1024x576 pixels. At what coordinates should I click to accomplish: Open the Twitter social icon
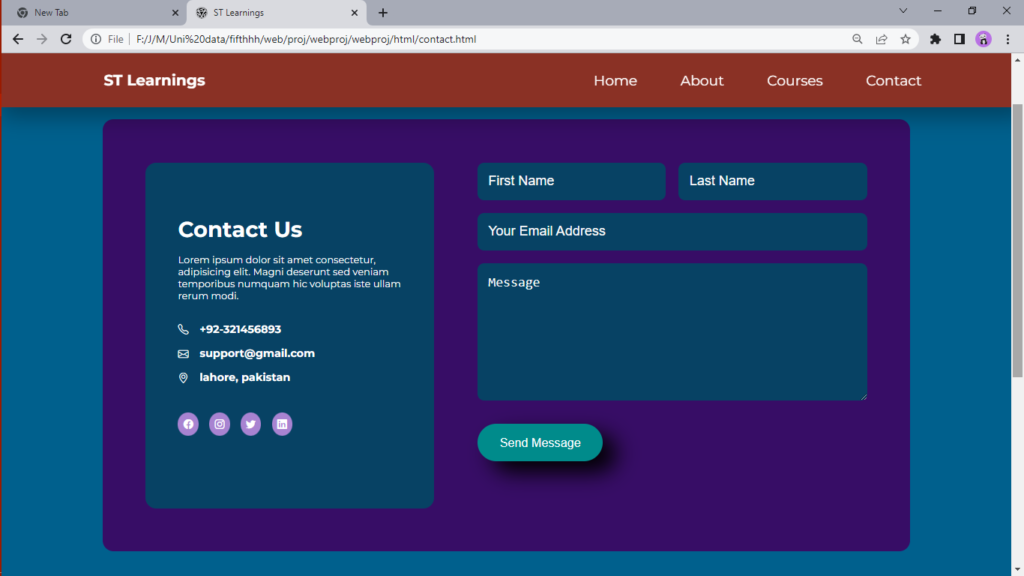pos(251,424)
